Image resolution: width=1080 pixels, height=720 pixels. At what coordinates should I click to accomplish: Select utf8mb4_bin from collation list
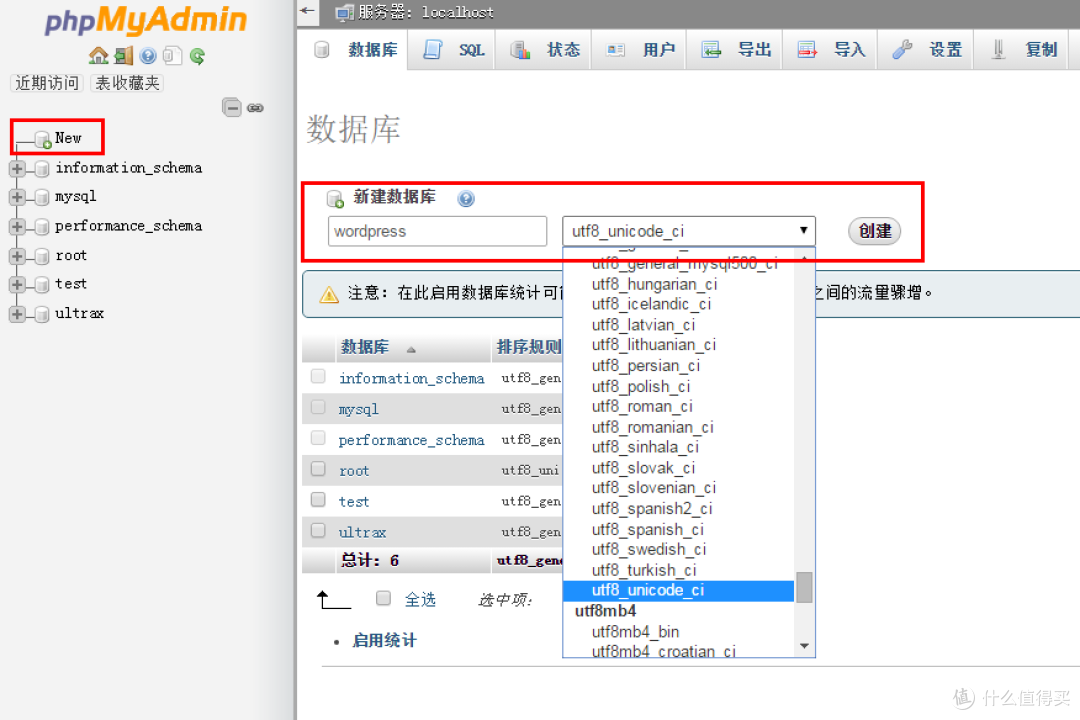pos(678,632)
